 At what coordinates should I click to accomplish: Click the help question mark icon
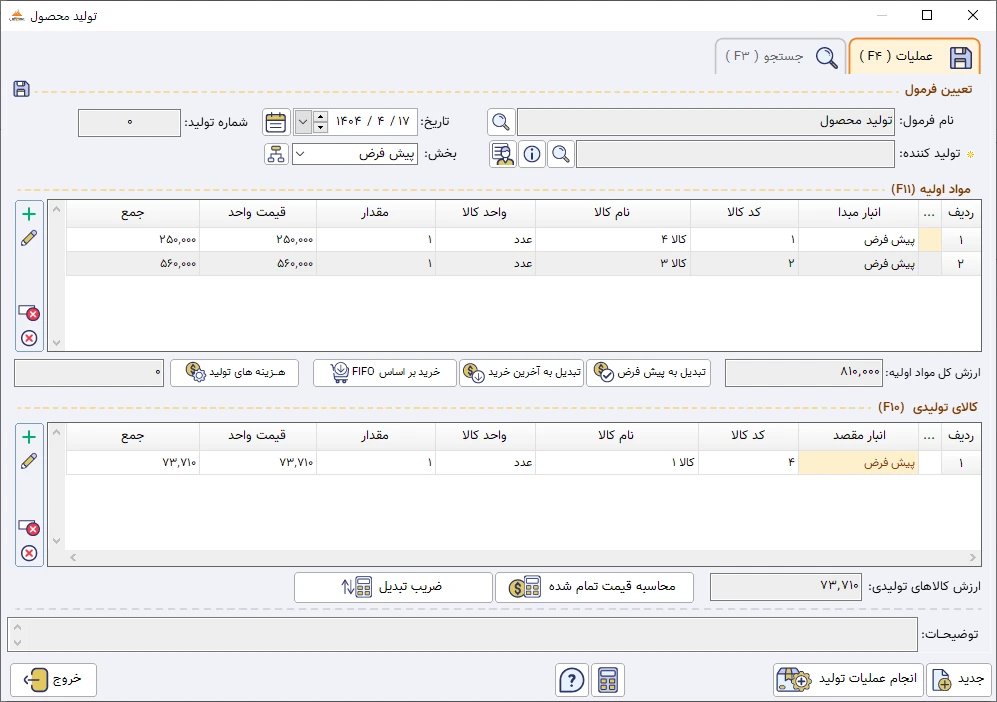pos(571,680)
